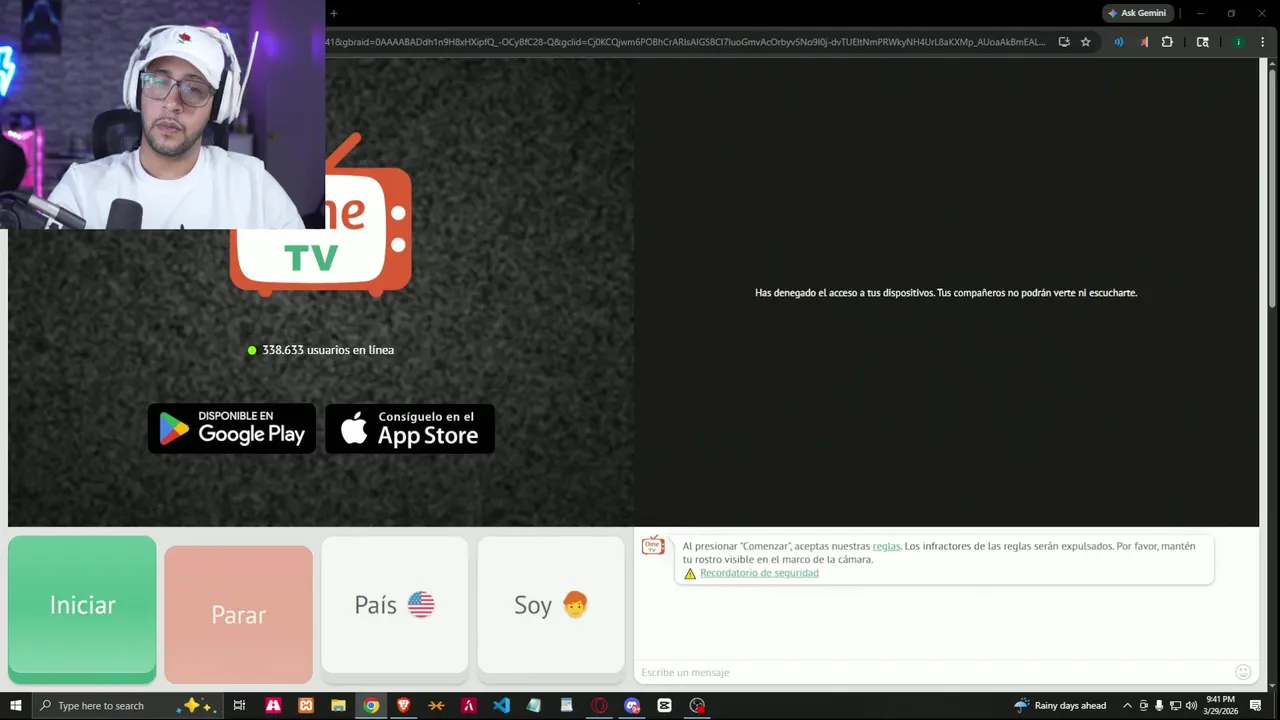Open File Explorer on taskbar

(x=338, y=705)
